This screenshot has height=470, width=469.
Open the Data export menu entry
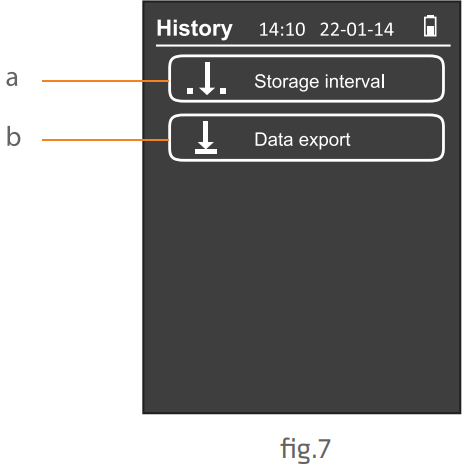point(306,138)
